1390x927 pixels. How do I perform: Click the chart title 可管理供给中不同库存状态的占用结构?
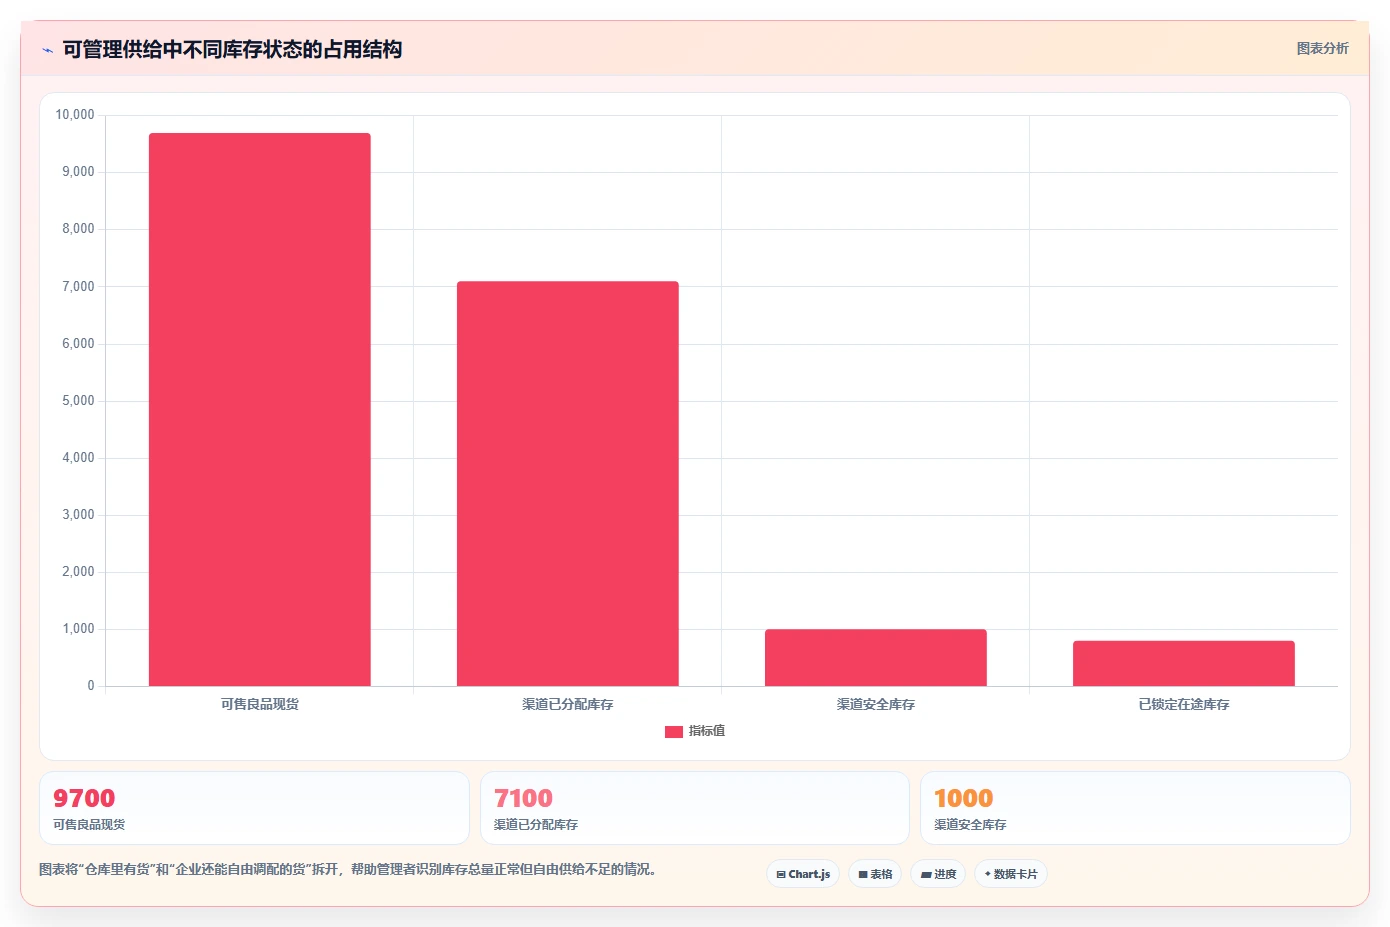232,50
